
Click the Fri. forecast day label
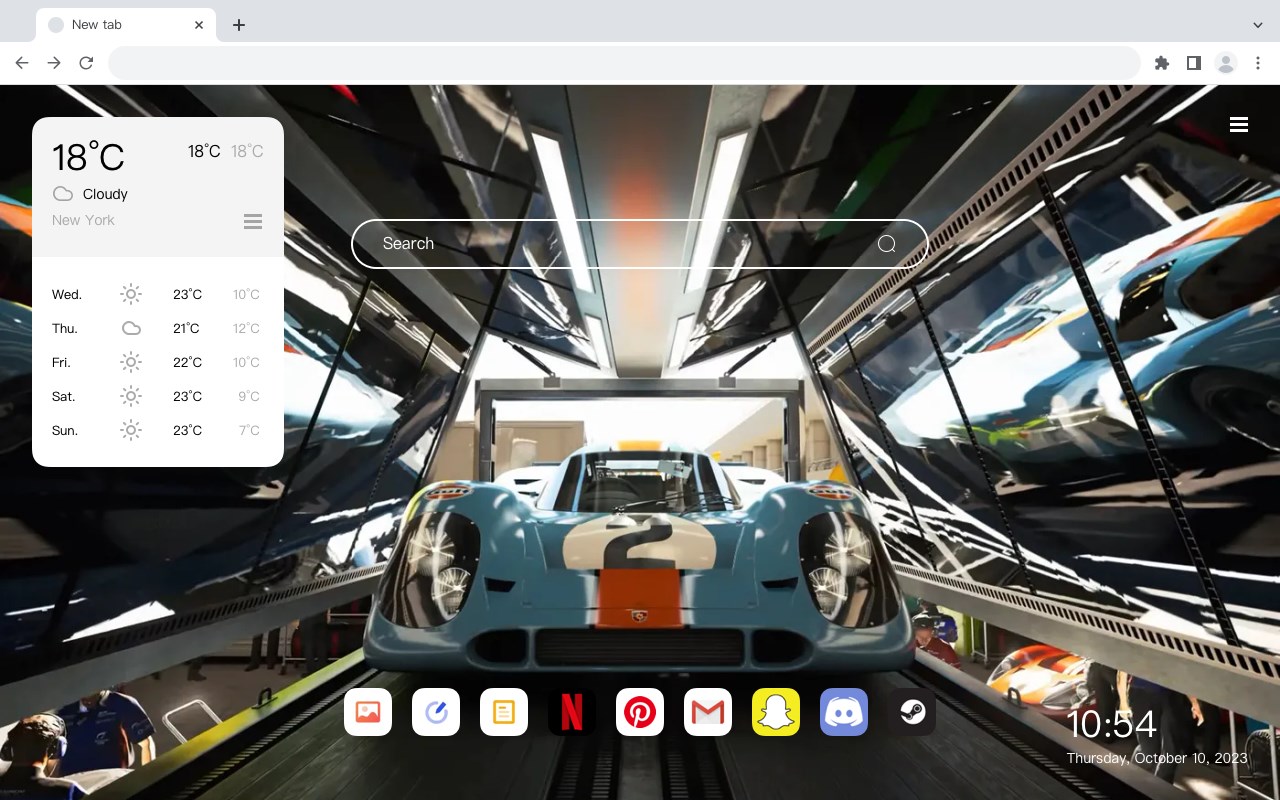coord(61,362)
